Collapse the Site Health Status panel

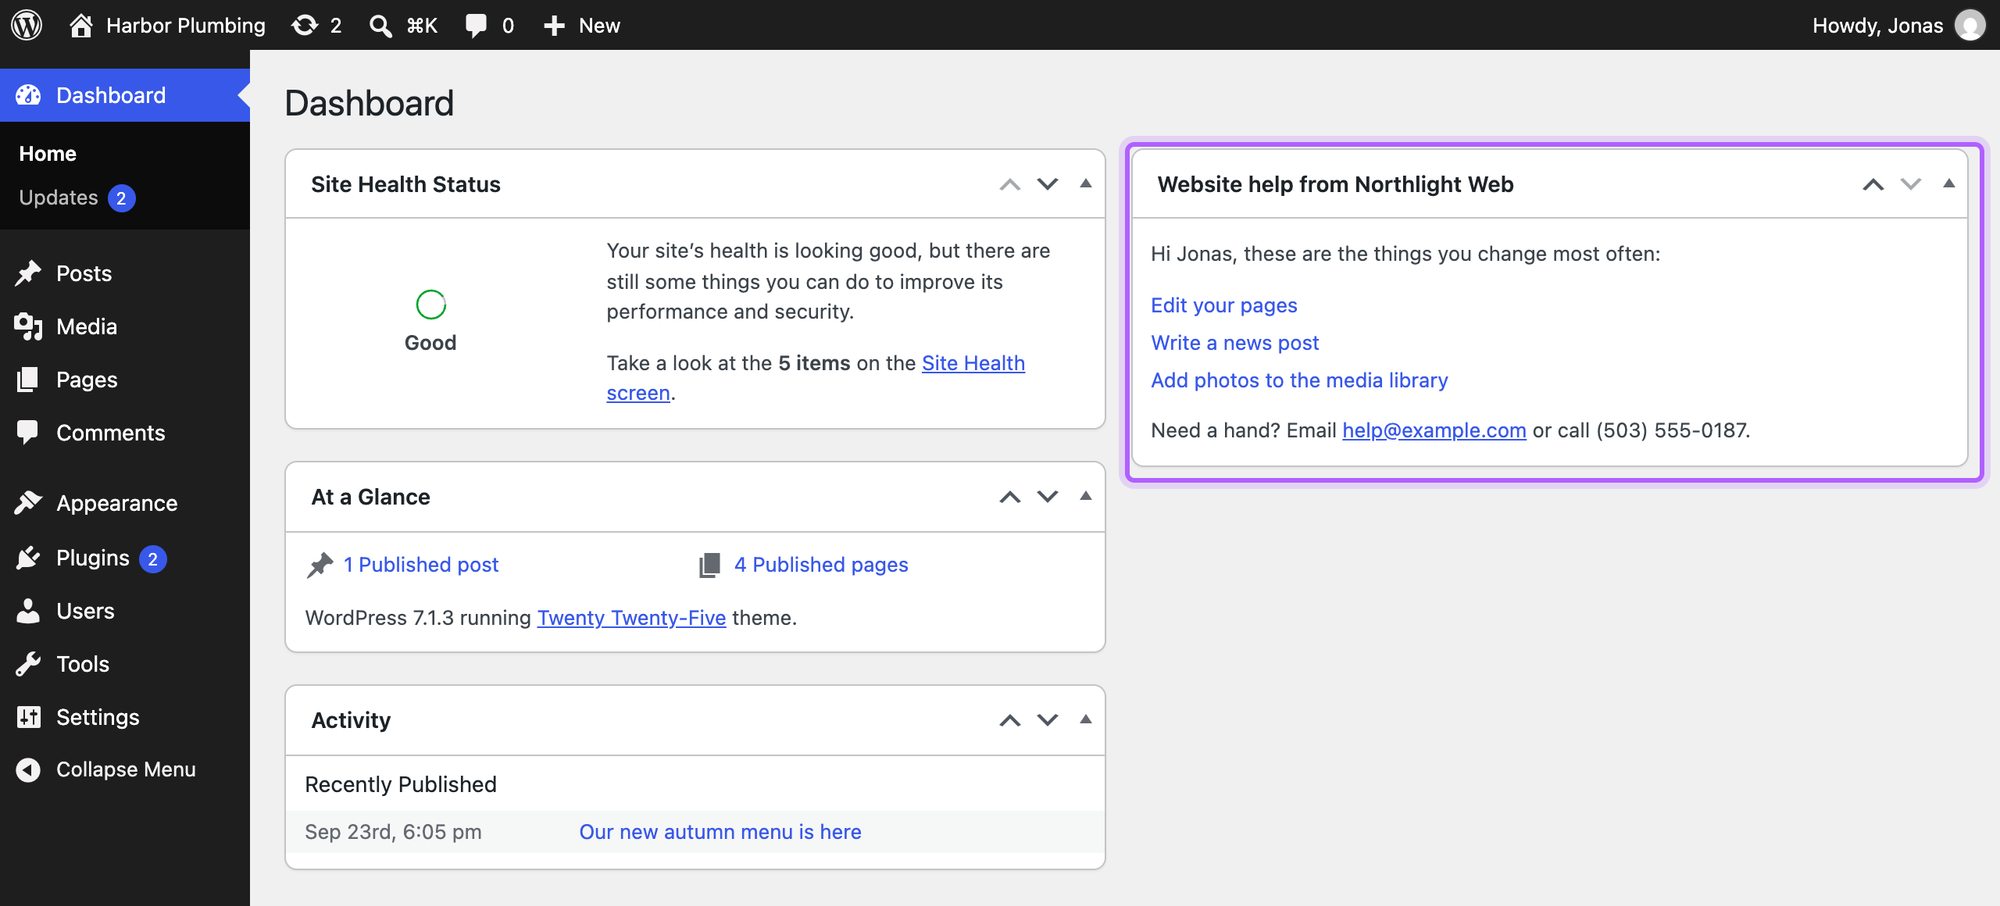1085,184
